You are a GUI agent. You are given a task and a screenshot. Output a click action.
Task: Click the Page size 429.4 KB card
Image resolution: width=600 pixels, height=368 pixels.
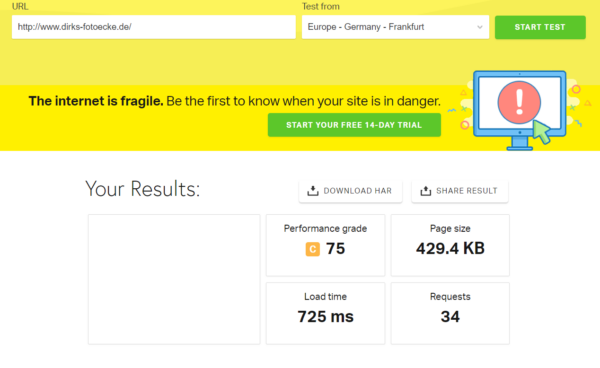click(x=450, y=245)
